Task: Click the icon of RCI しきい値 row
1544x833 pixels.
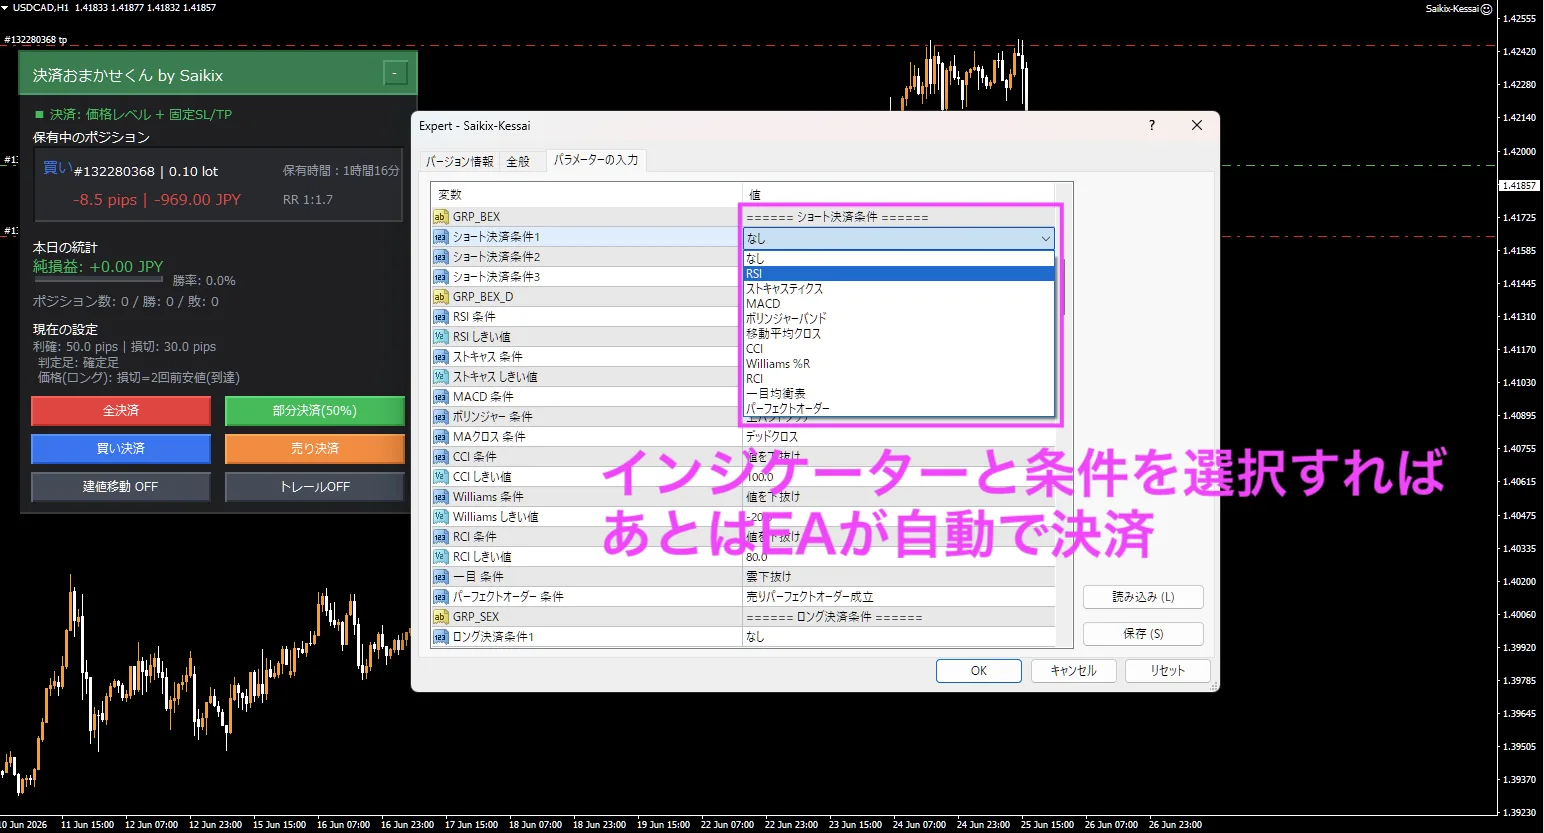Action: pos(440,557)
